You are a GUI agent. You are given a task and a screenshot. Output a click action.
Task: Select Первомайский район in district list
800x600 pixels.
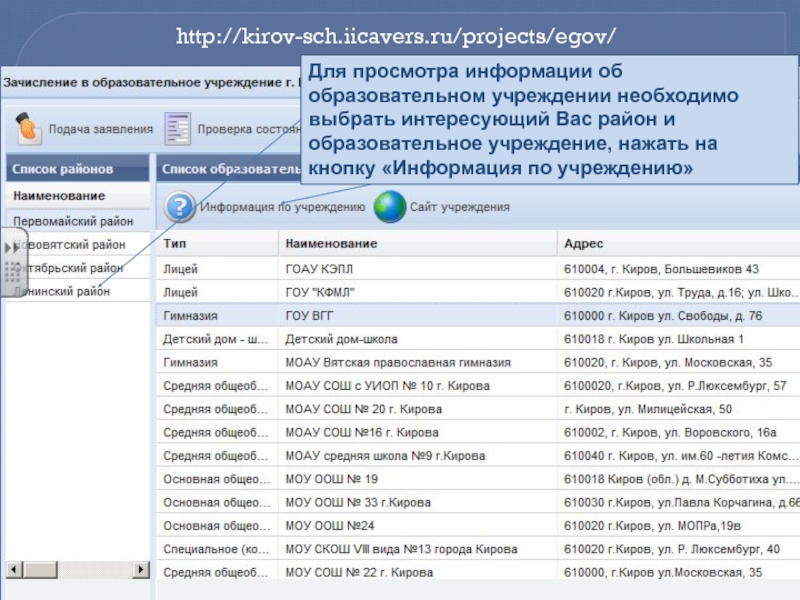78,221
